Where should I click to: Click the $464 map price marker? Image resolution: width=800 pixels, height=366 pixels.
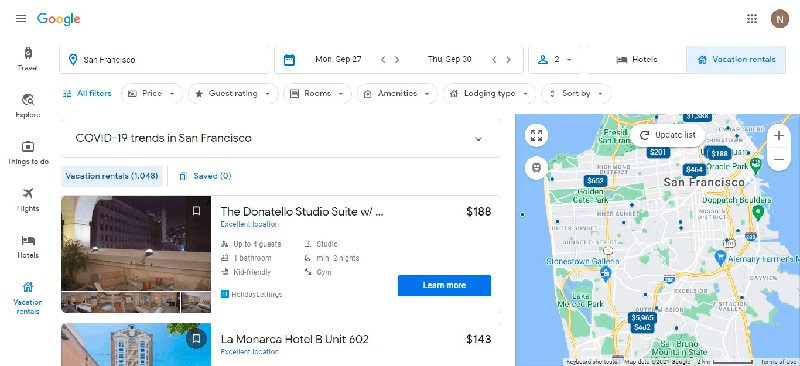coord(694,169)
